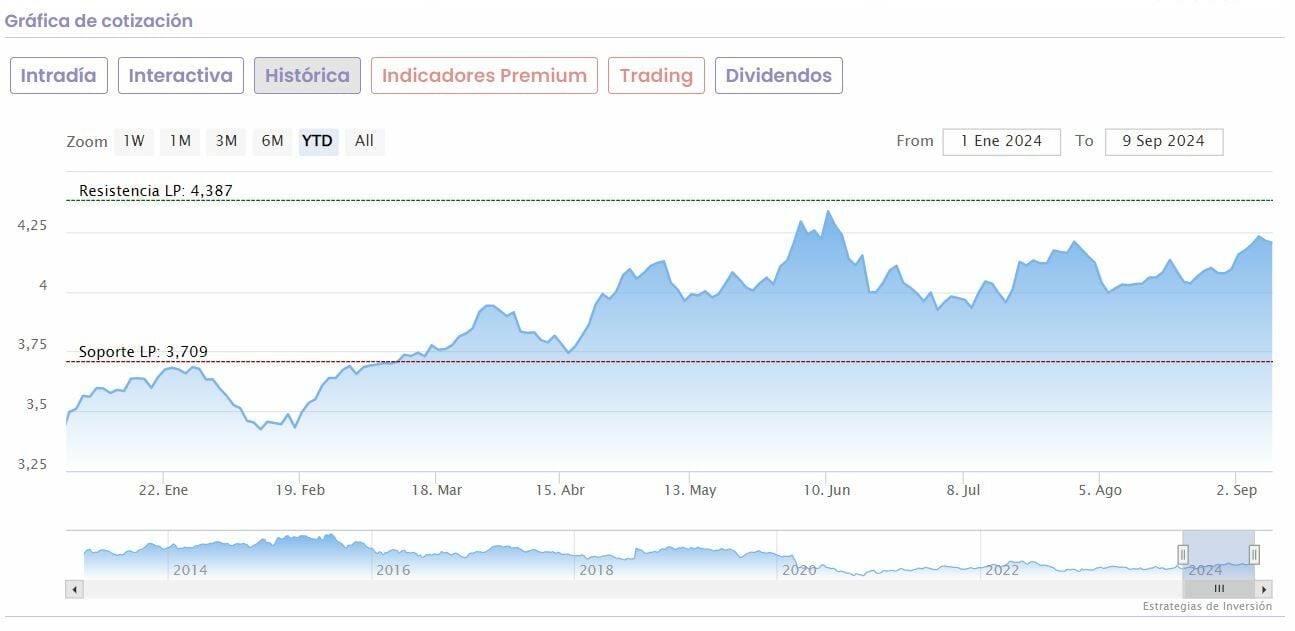Open the Indicadores Premium tab
The height and width of the screenshot is (631, 1295).
pos(484,76)
